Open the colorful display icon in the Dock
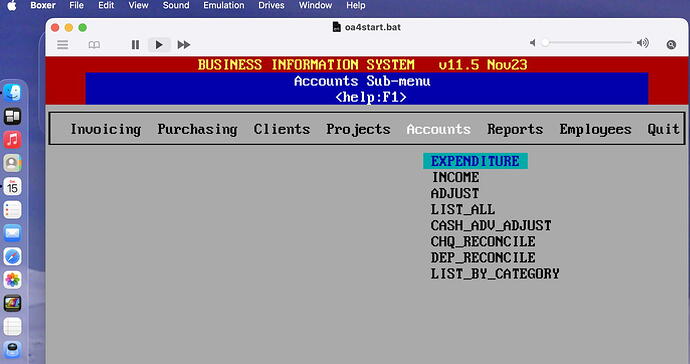 (x=12, y=303)
